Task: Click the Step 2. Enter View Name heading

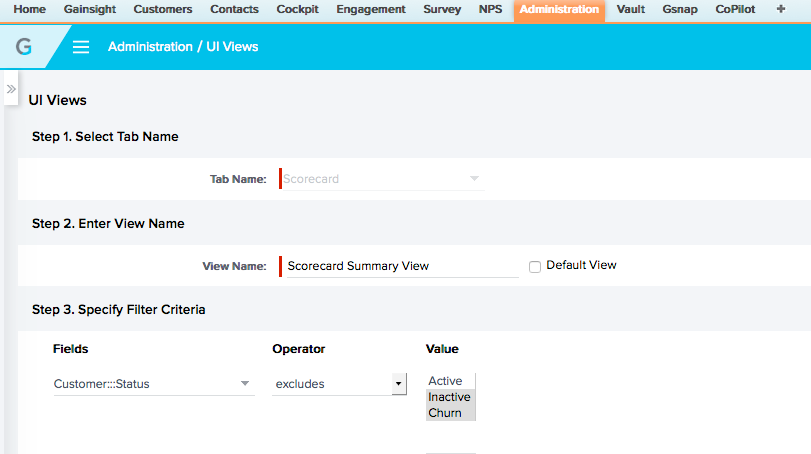Action: click(x=108, y=223)
